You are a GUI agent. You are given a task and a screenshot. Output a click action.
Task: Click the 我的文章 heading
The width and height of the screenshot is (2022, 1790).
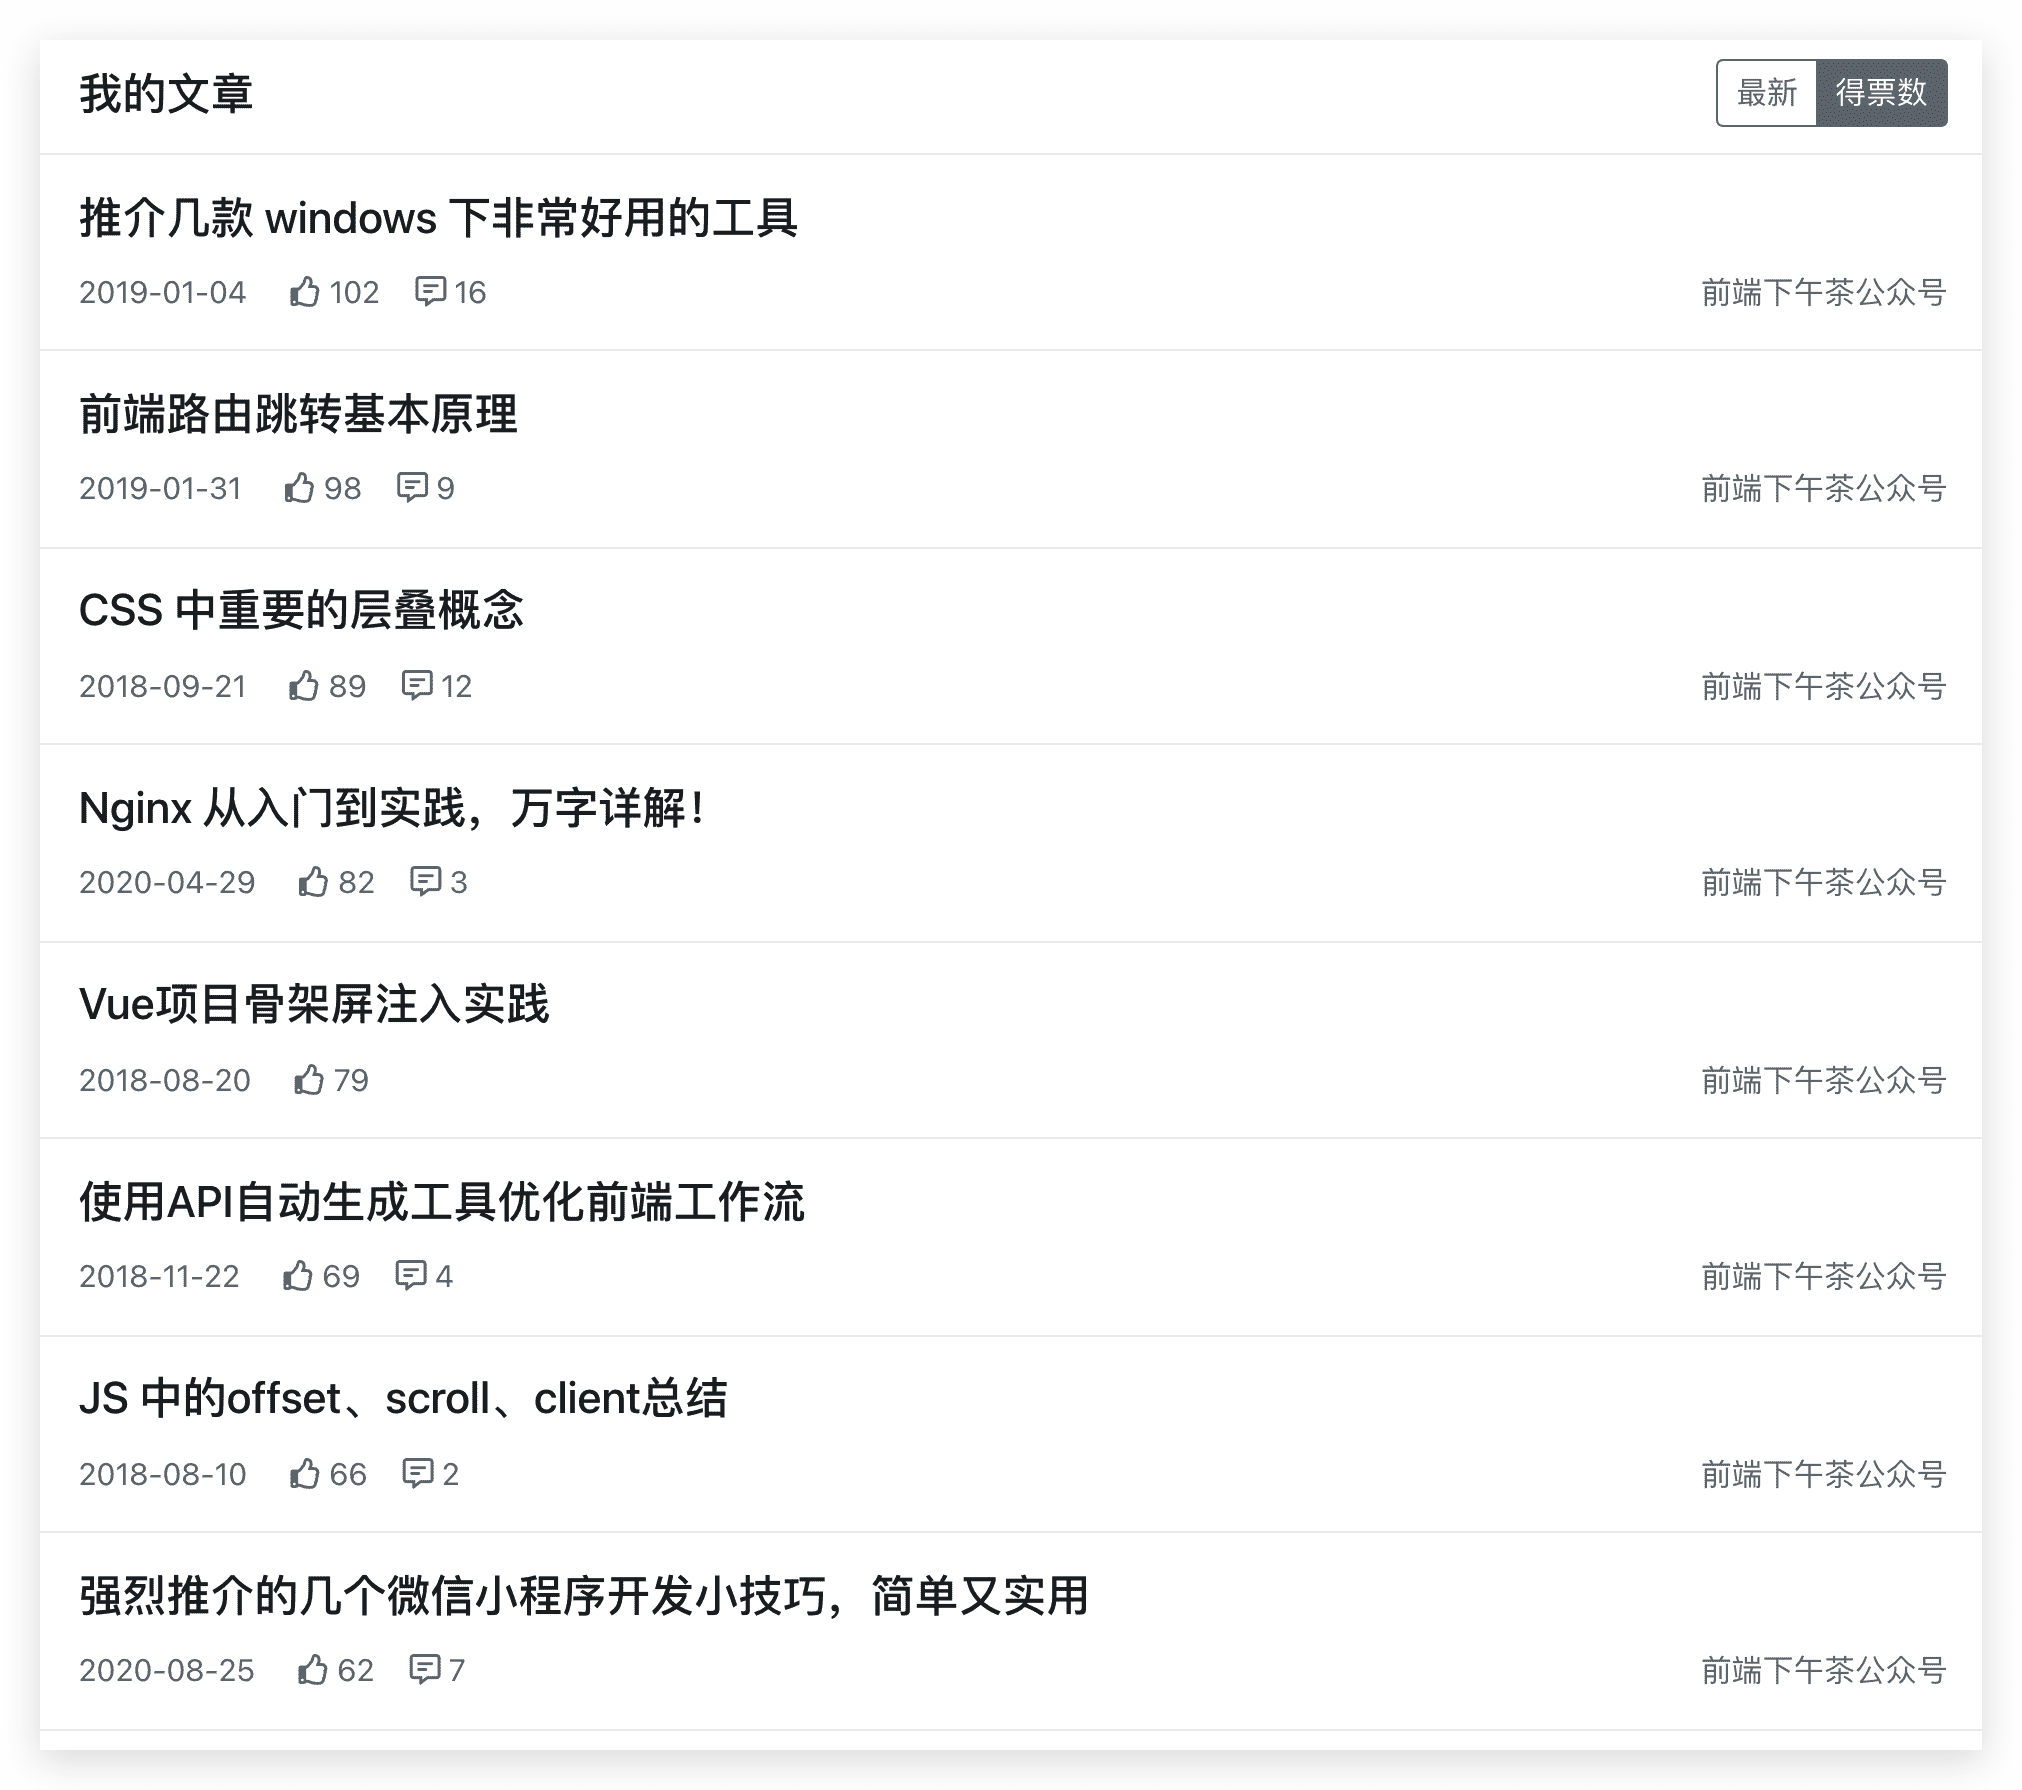point(166,94)
